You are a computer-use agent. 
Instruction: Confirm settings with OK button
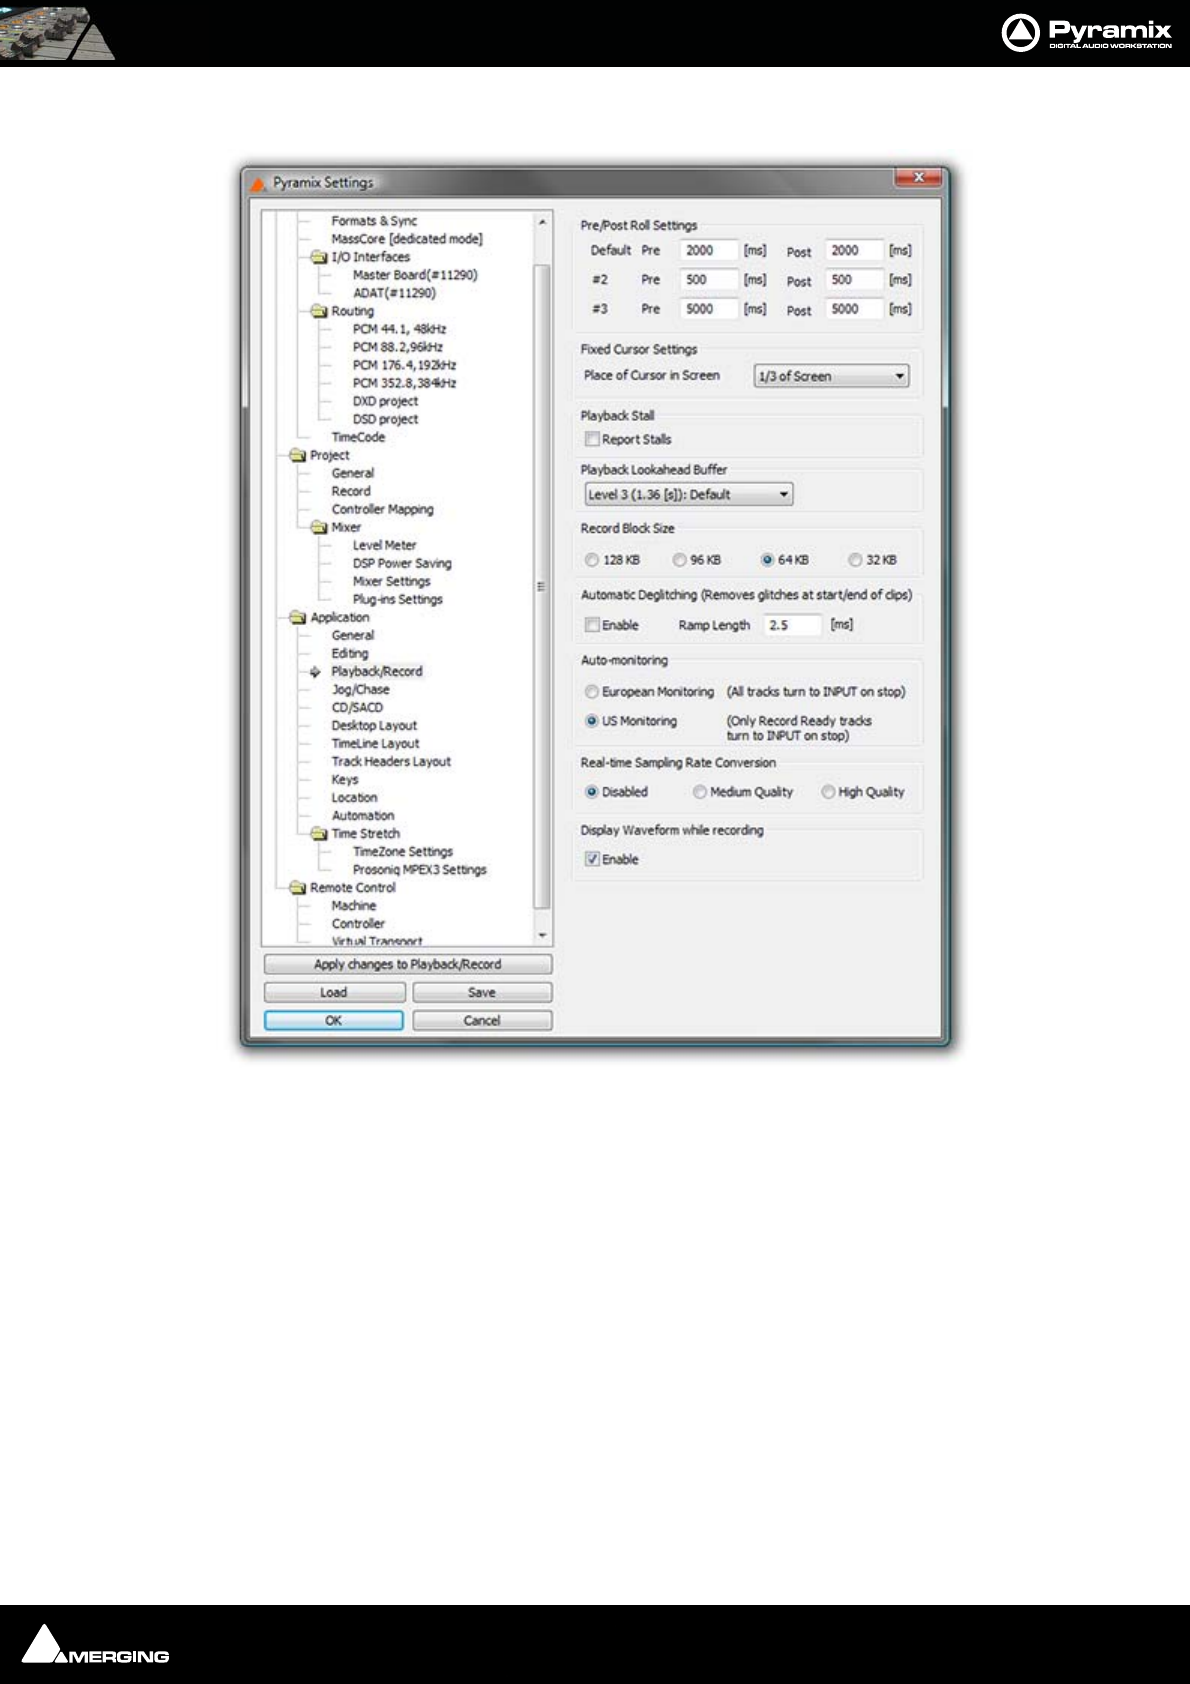334,1020
